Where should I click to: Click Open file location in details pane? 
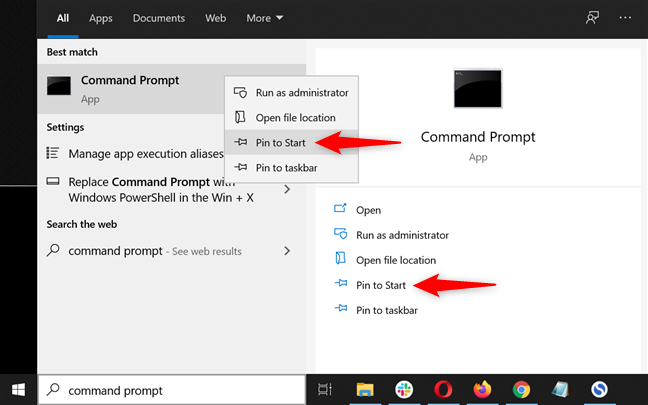click(396, 260)
